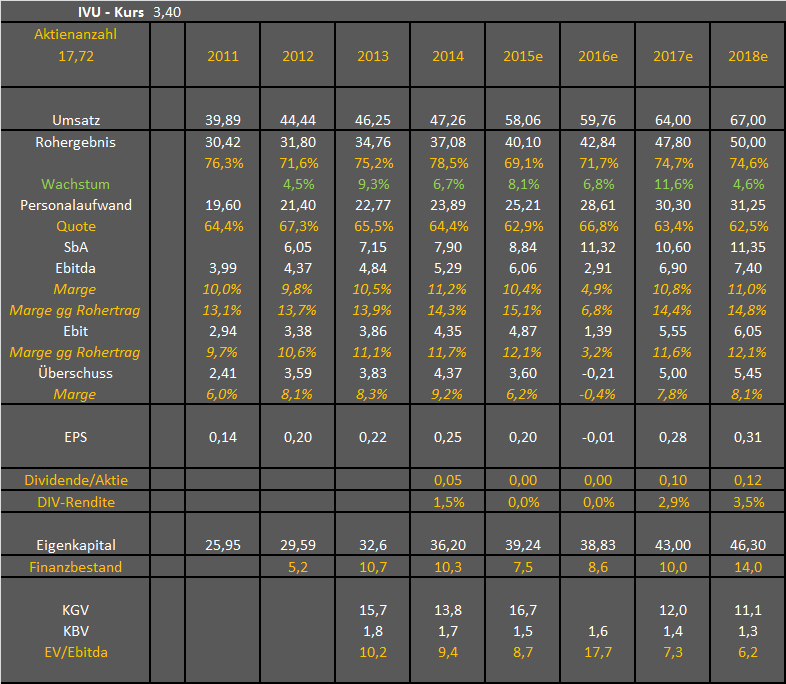
Task: Click the Dividende/Aktie label
Action: point(76,481)
